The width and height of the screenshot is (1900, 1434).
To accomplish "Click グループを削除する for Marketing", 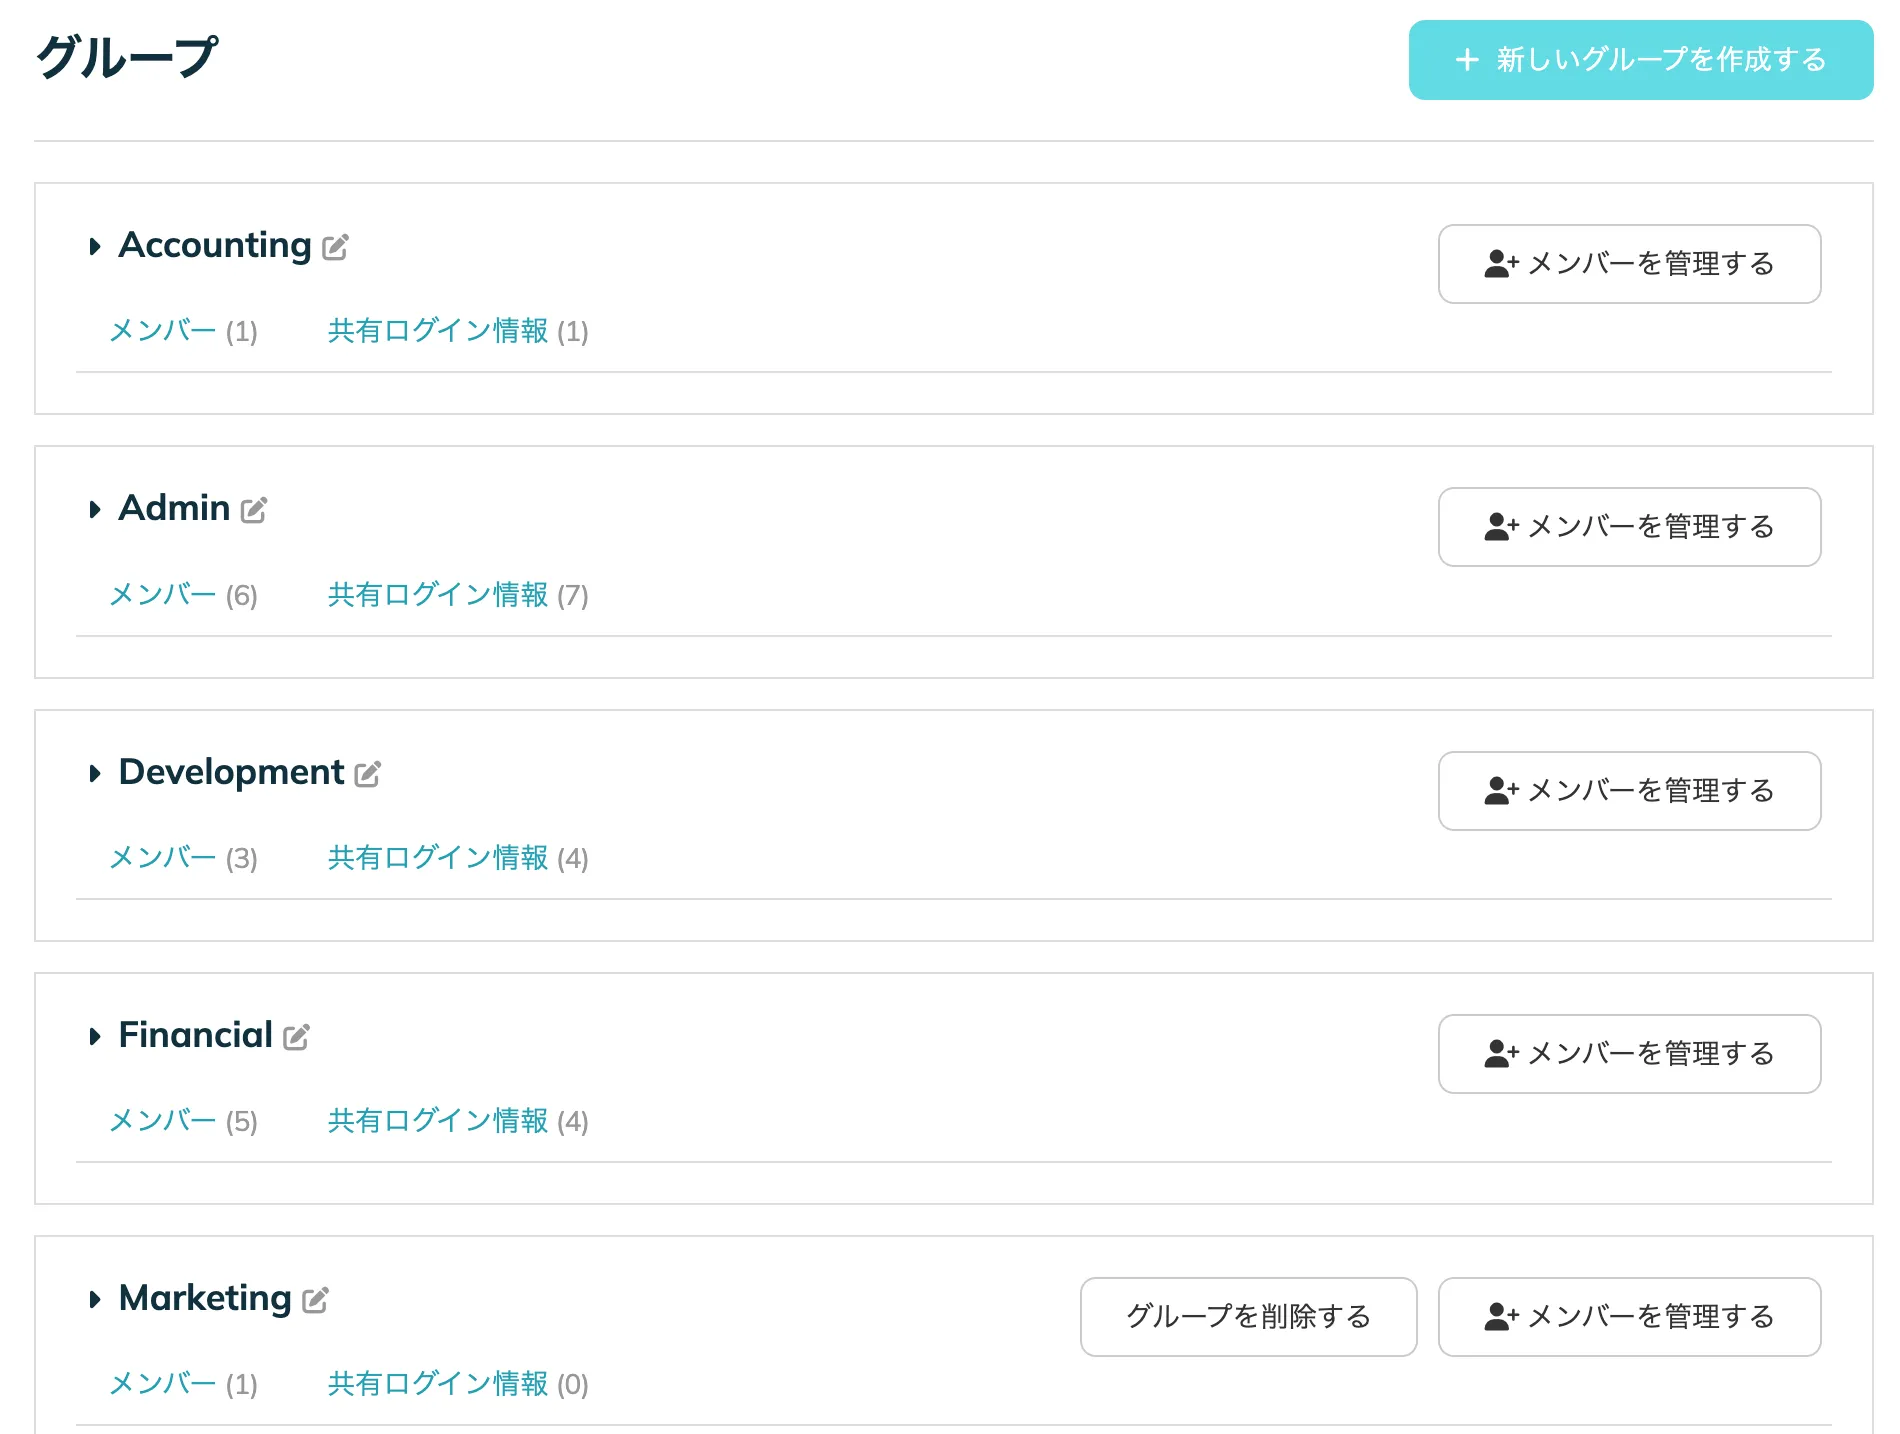I will [x=1247, y=1316].
